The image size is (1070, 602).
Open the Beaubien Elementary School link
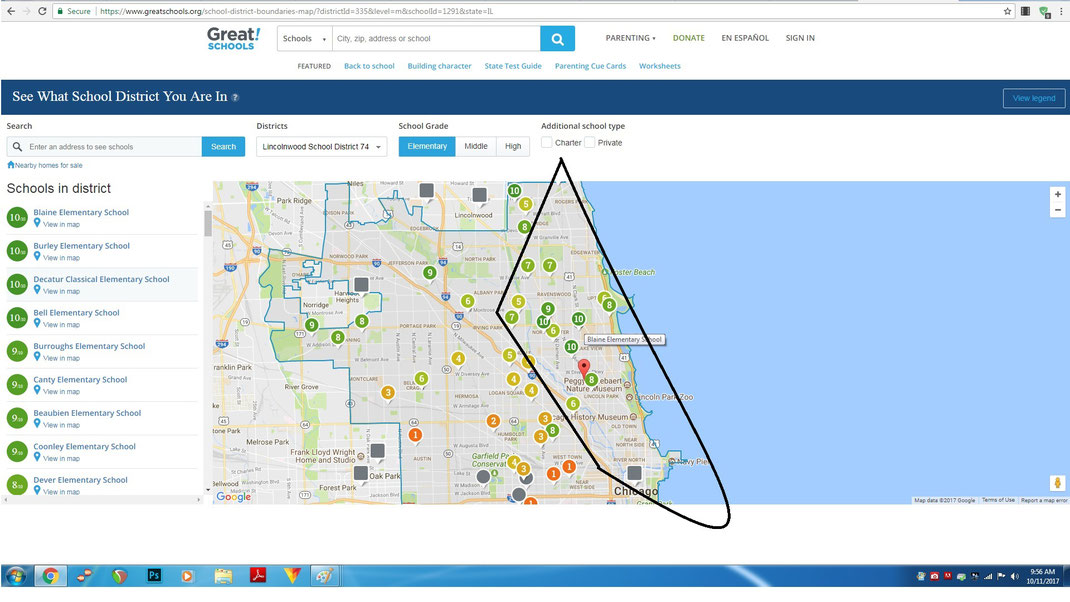point(87,413)
